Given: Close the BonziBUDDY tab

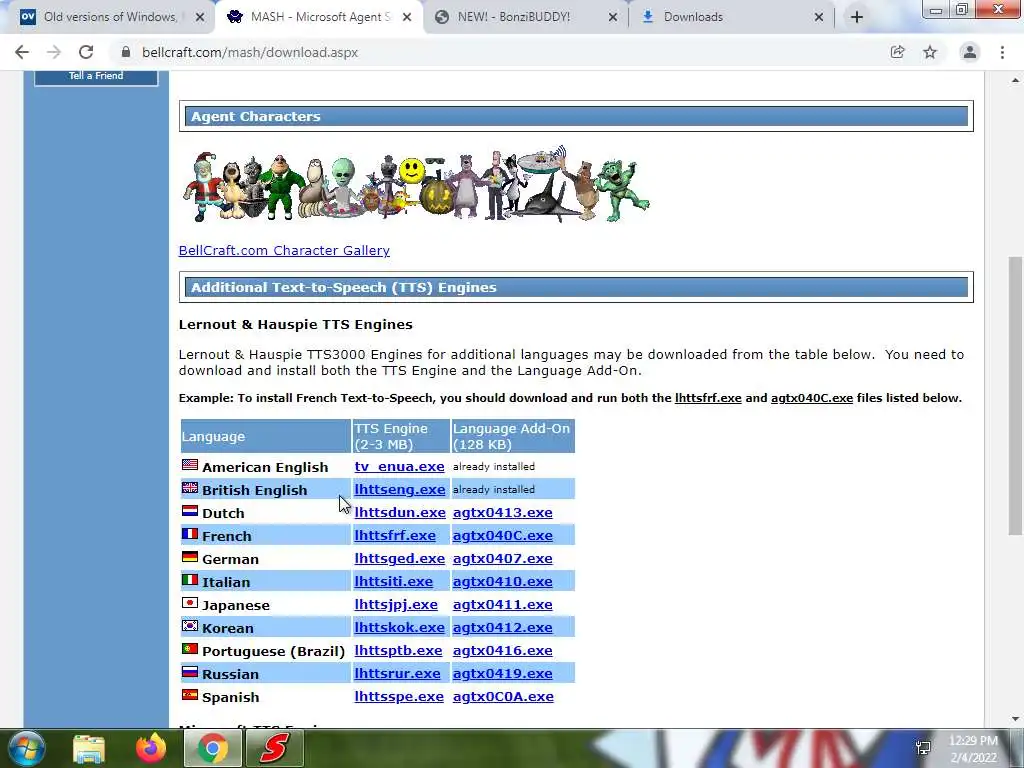Looking at the screenshot, I should [613, 17].
